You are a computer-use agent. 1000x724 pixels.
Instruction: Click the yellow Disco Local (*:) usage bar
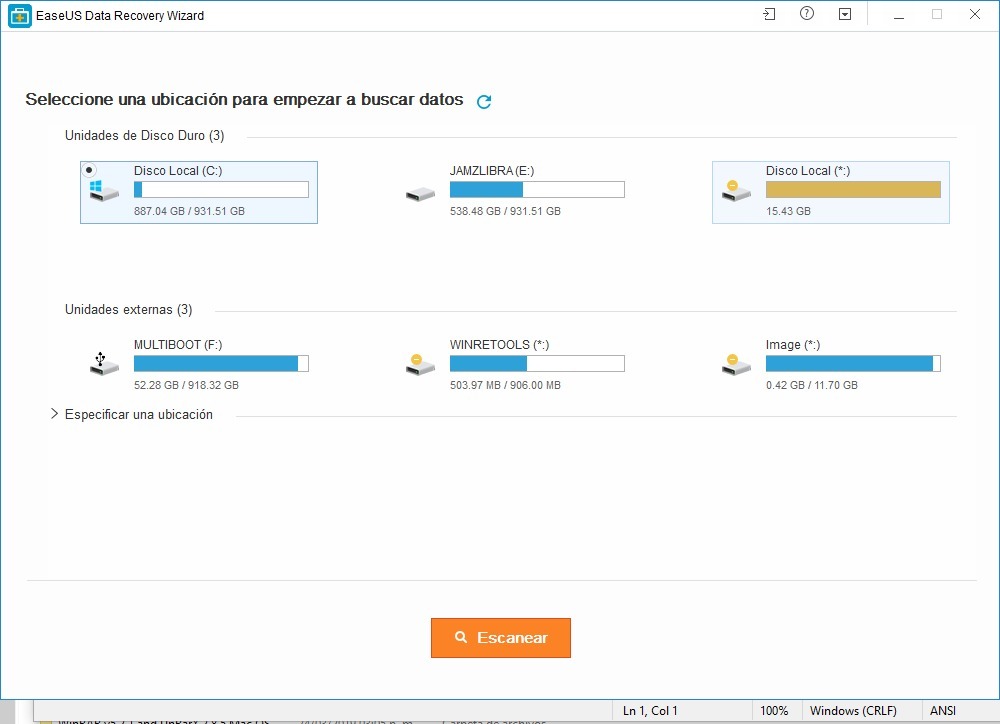point(853,189)
